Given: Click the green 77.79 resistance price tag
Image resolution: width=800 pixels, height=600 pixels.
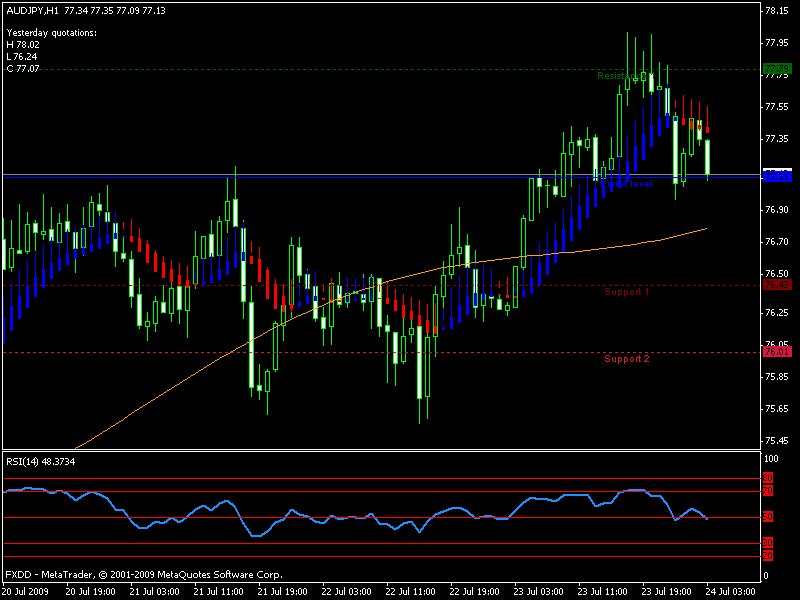Looking at the screenshot, I should pos(776,69).
